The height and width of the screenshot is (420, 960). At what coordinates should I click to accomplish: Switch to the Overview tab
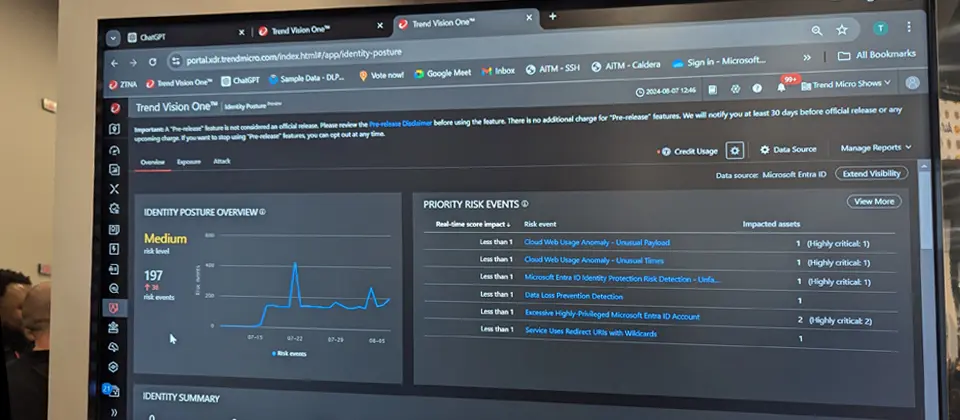(x=152, y=162)
